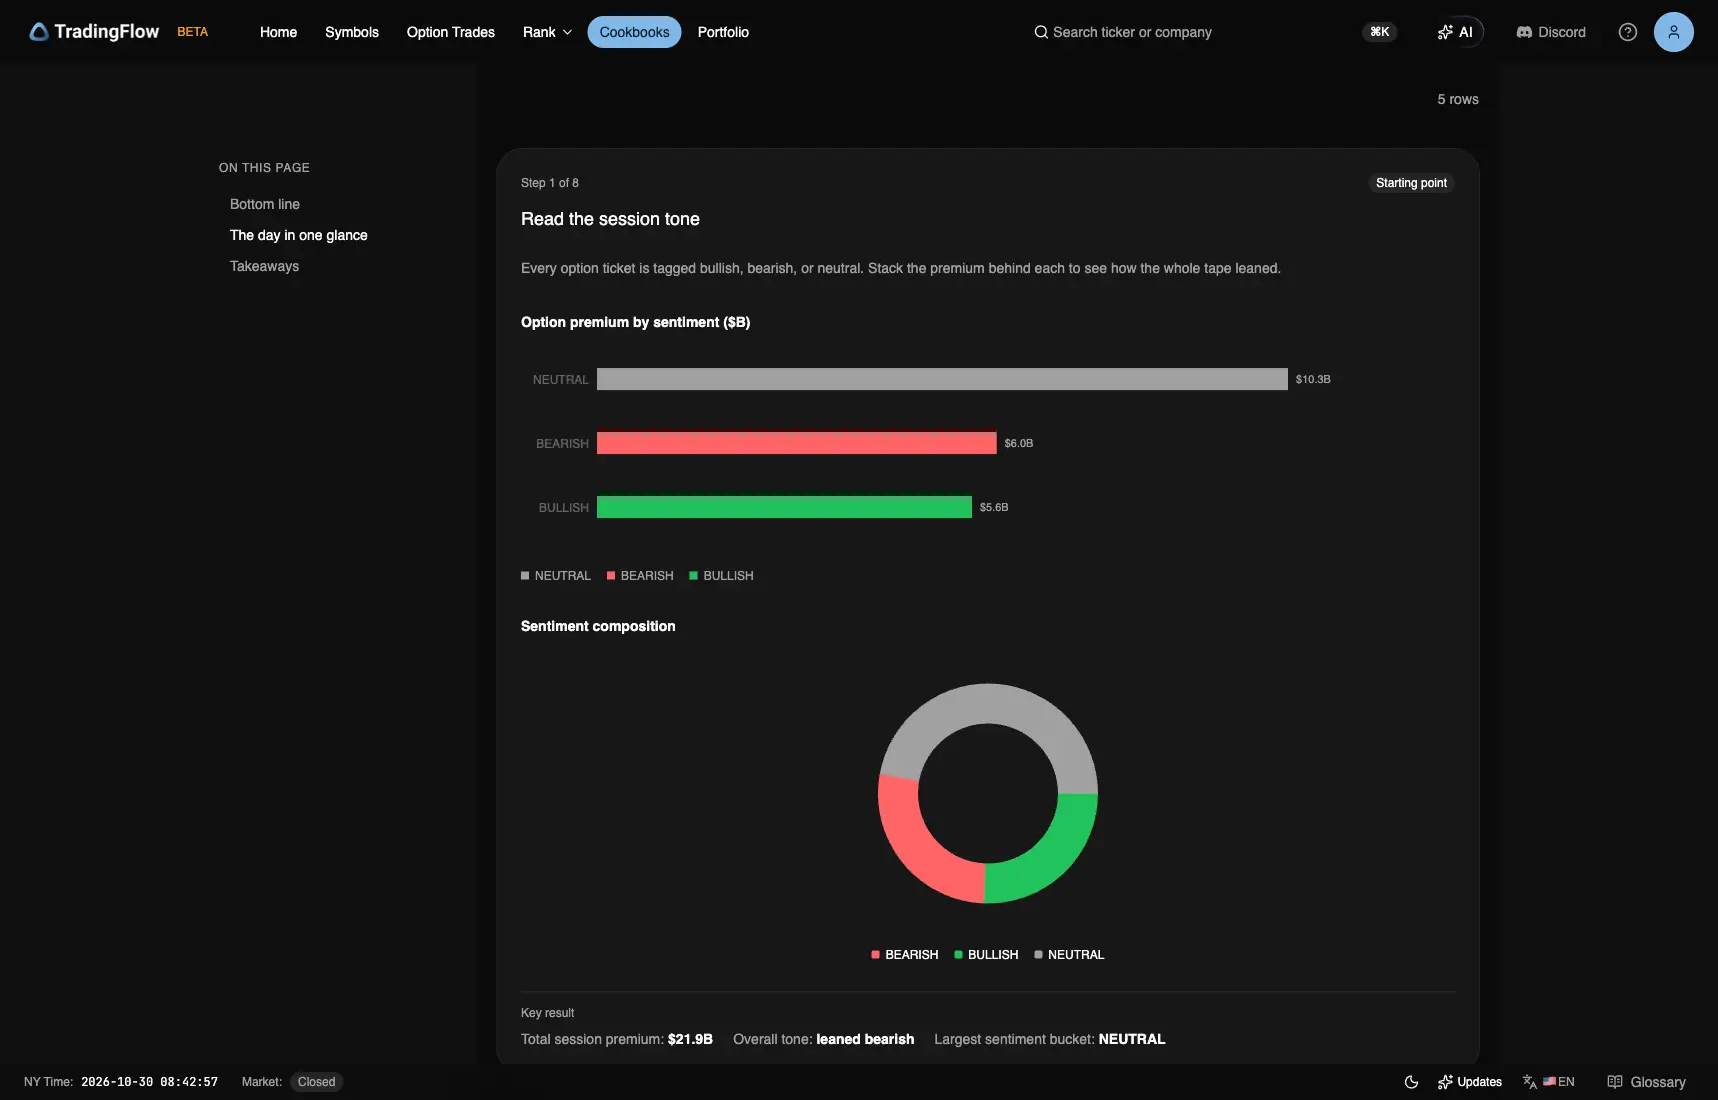Change language from EN
The width and height of the screenshot is (1718, 1100).
point(1549,1082)
